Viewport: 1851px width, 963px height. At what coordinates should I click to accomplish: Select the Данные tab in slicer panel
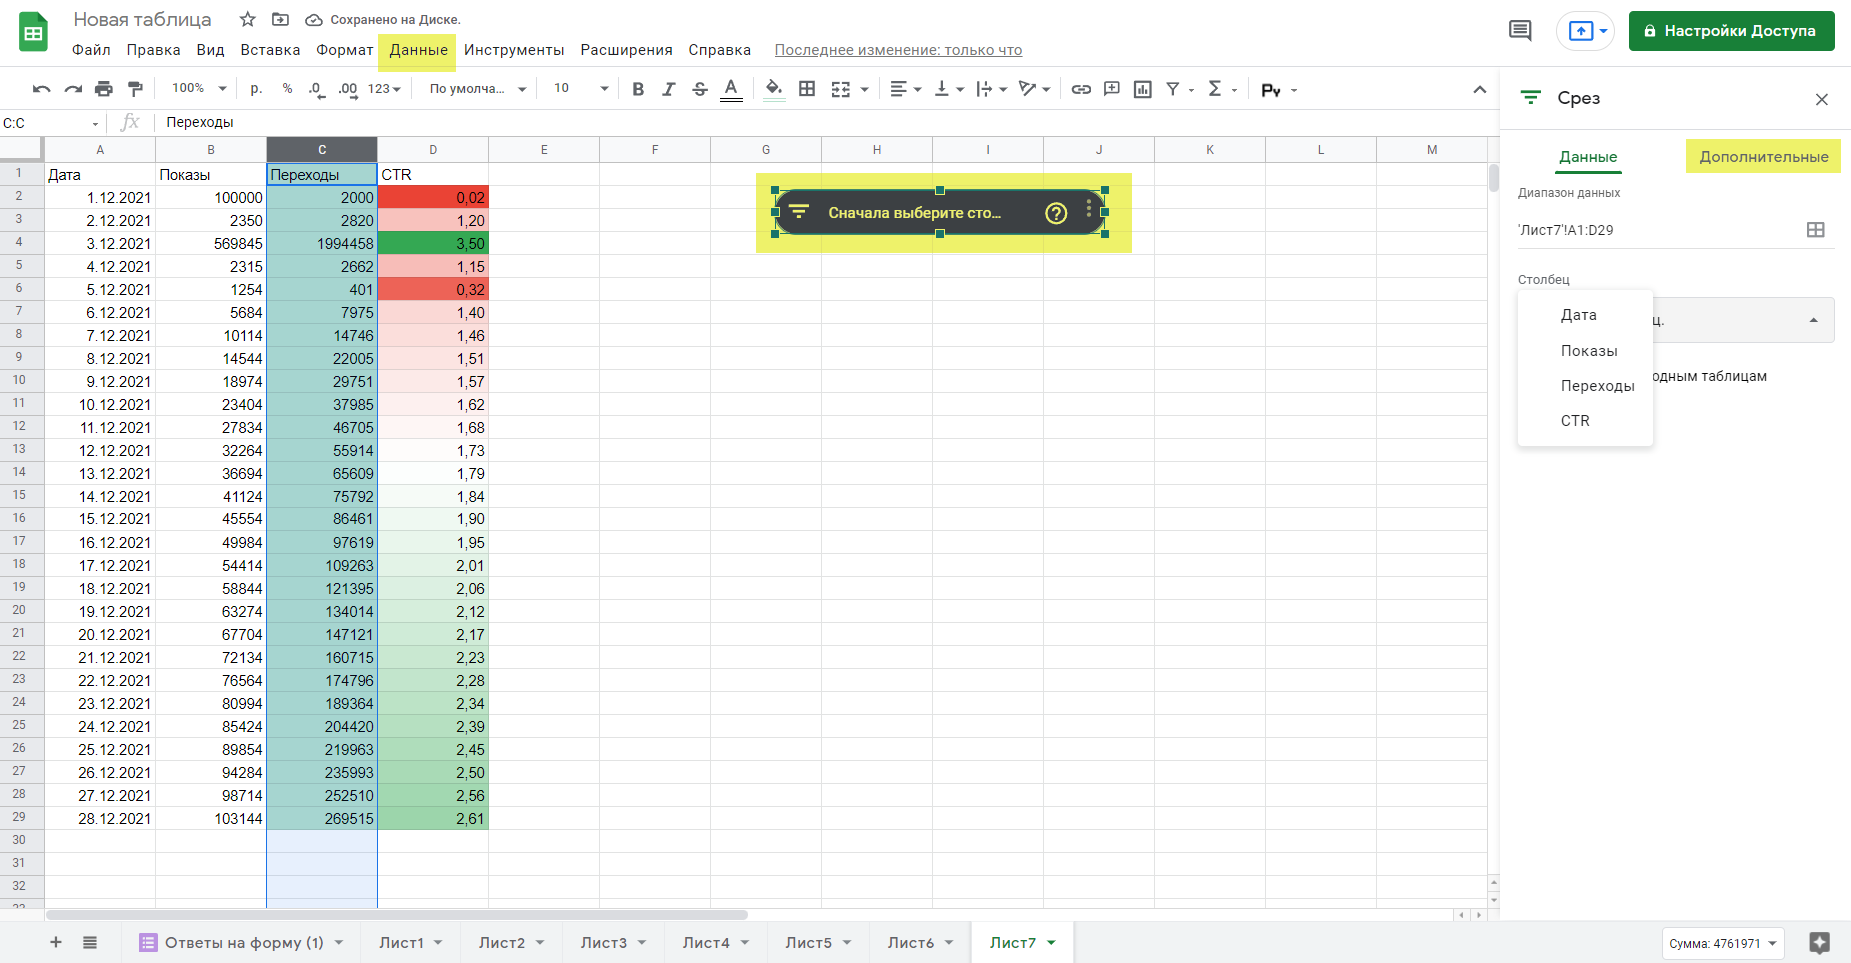[x=1588, y=157]
